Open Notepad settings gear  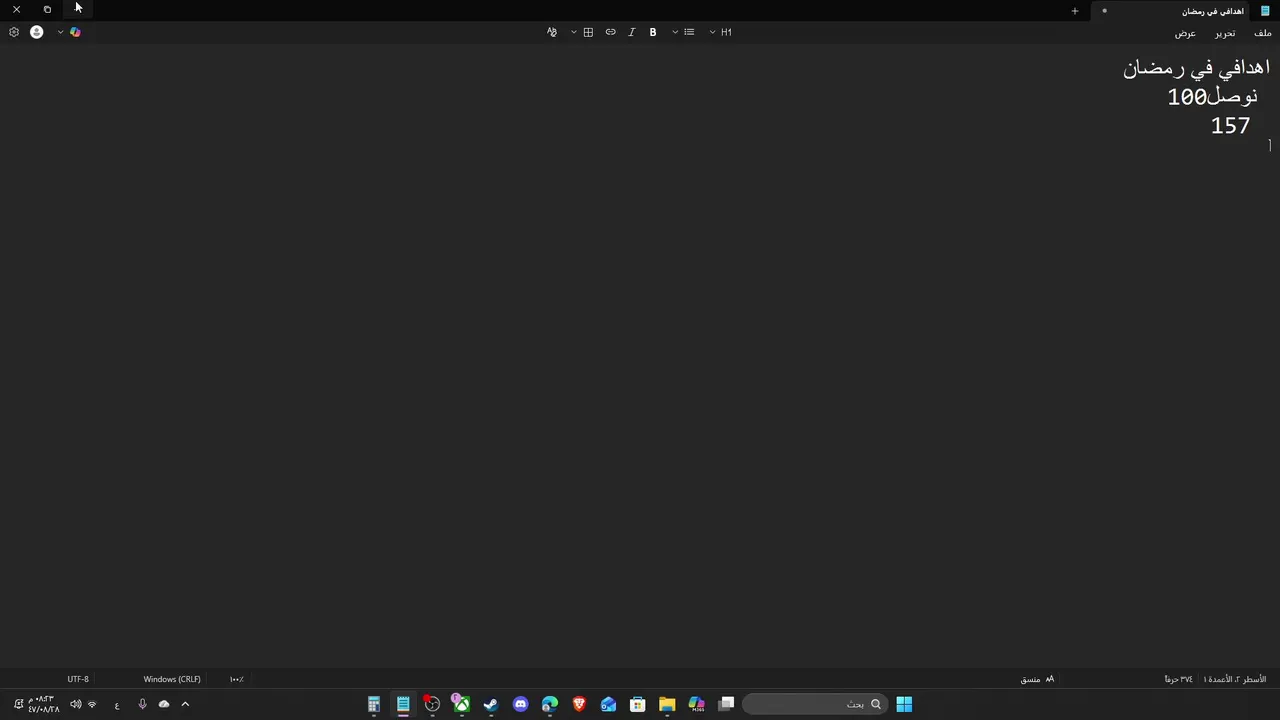point(14,32)
